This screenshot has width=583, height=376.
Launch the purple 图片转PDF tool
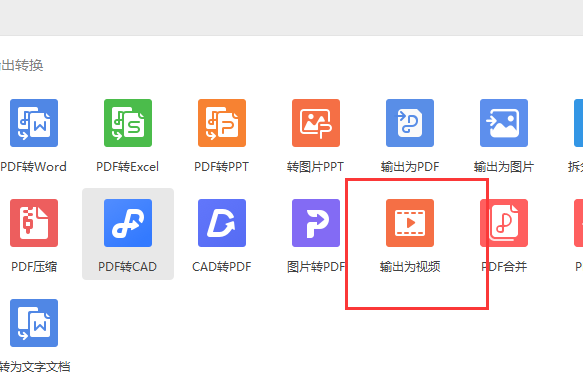tap(316, 223)
